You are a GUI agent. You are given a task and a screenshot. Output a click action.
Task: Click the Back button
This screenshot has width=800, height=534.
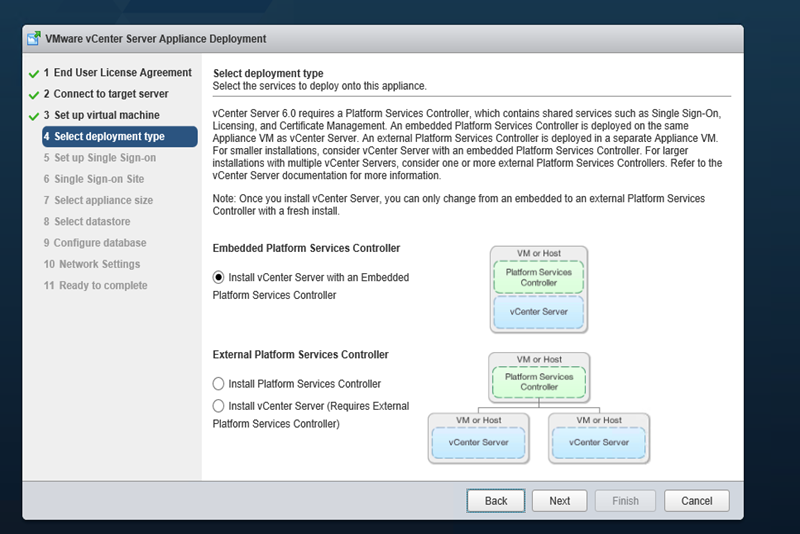[495, 501]
